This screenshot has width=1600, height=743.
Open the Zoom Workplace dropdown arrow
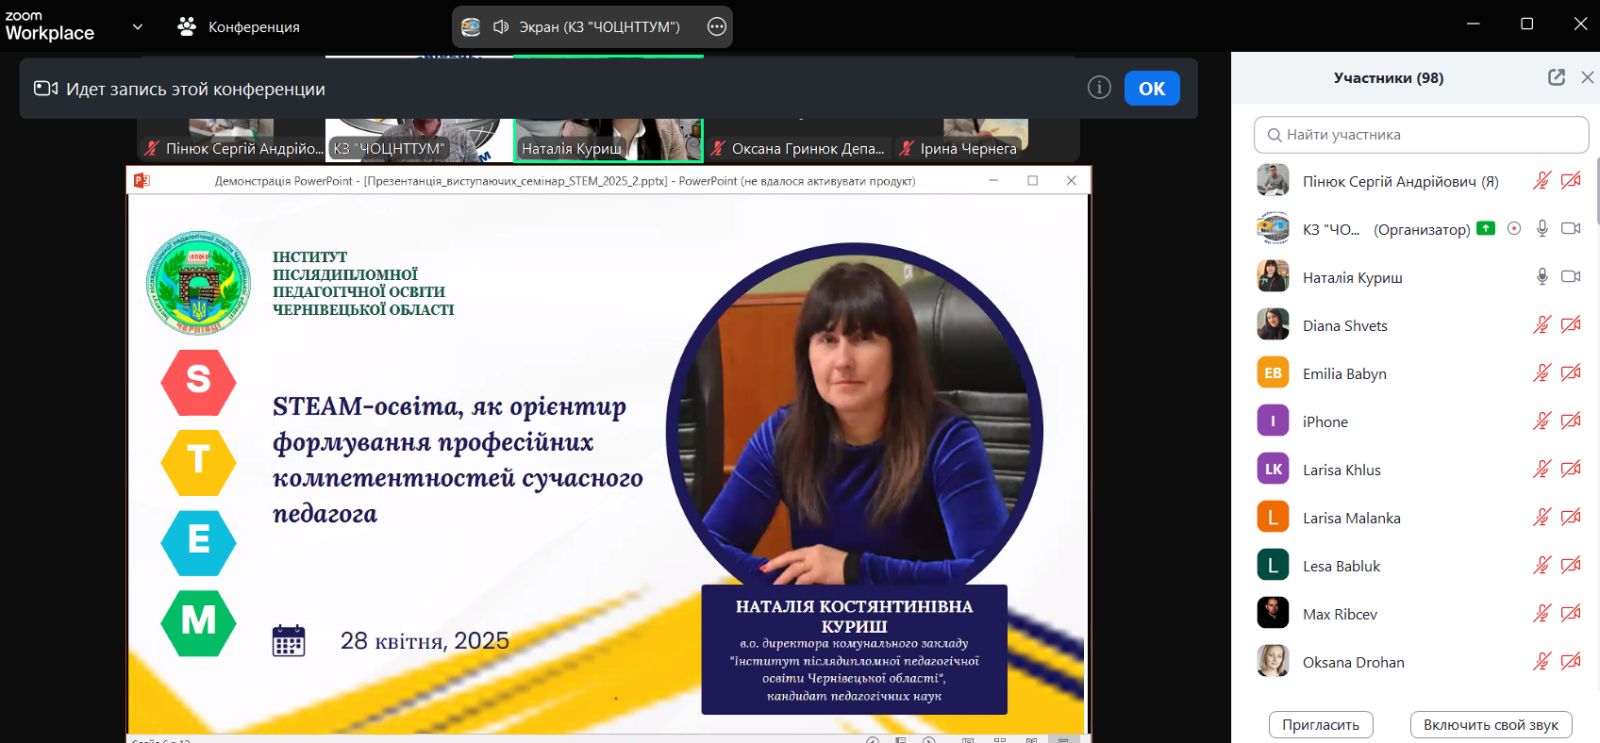click(x=138, y=27)
